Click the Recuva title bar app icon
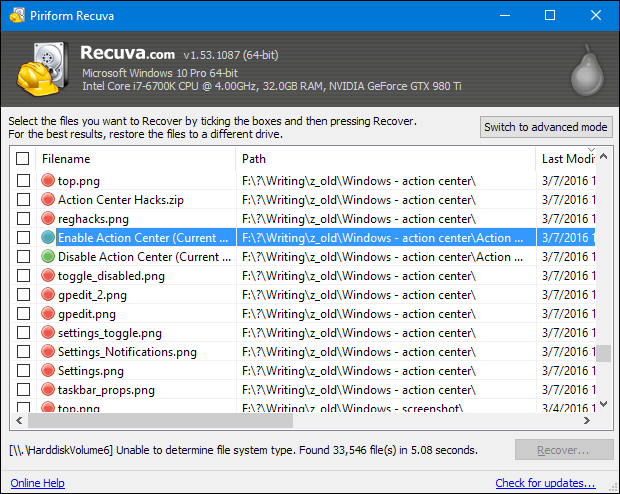620x494 pixels. tap(17, 15)
